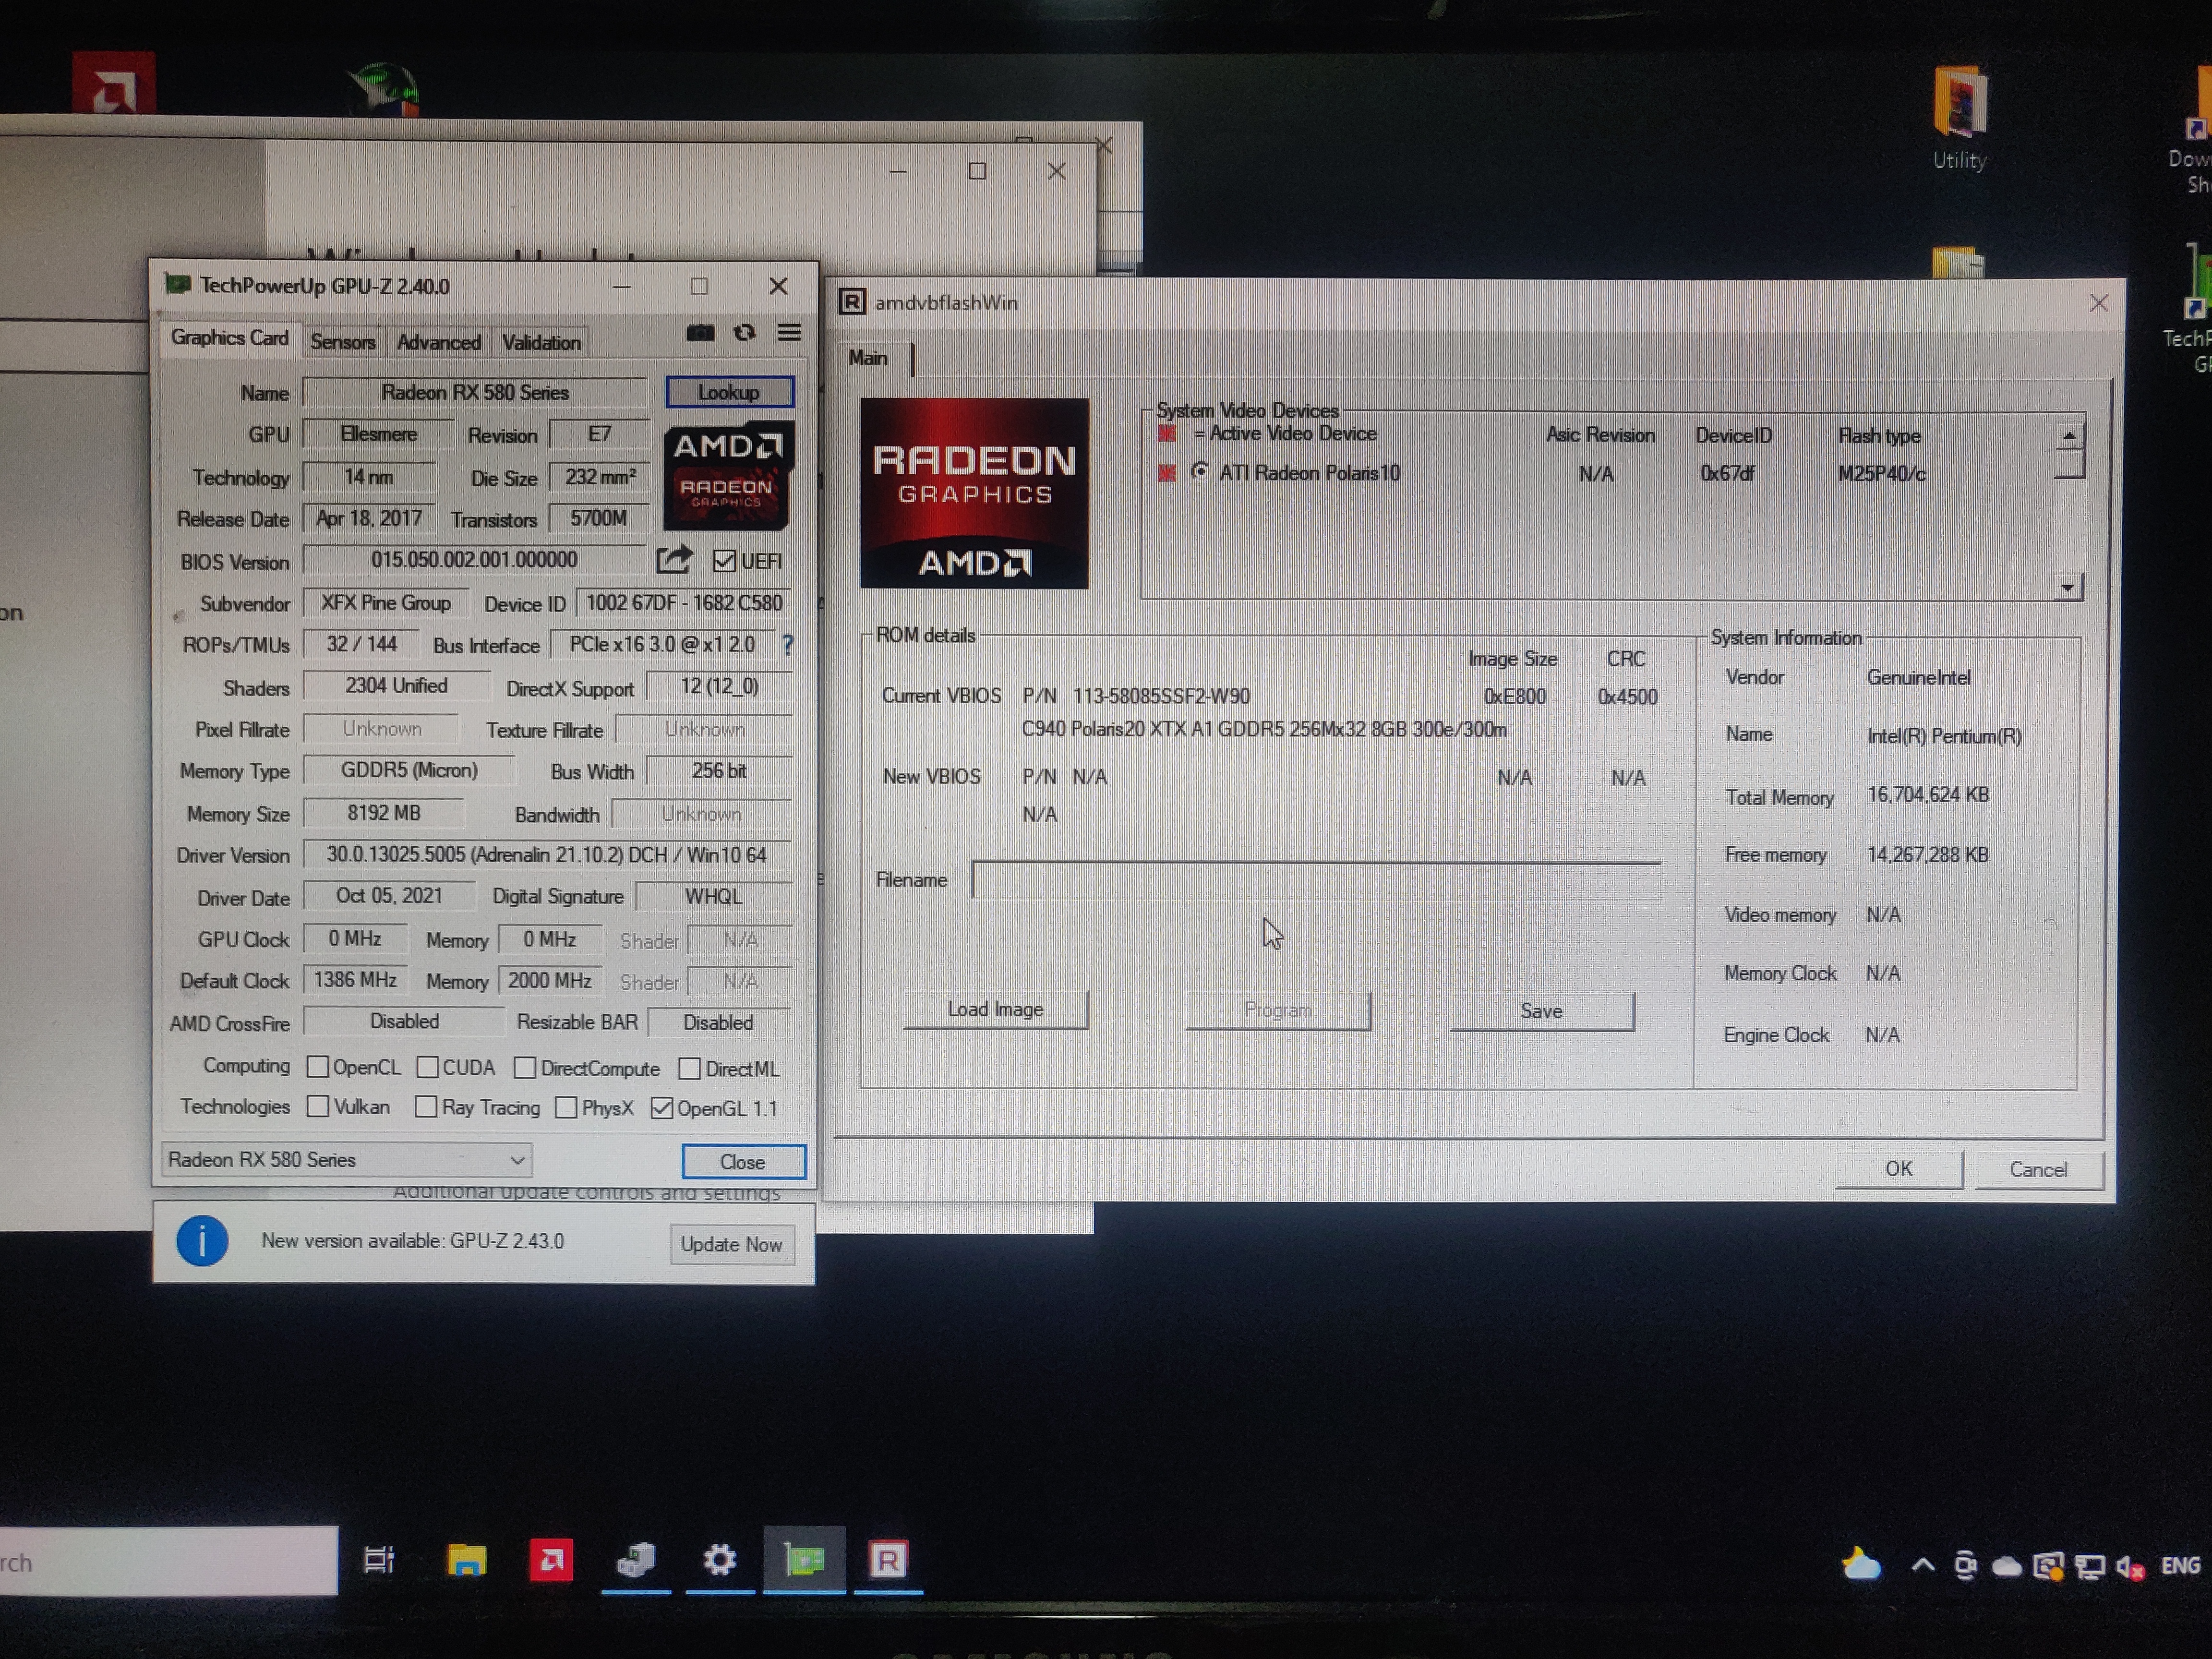Click the OK button in amdvbflashWin

pos(1898,1168)
